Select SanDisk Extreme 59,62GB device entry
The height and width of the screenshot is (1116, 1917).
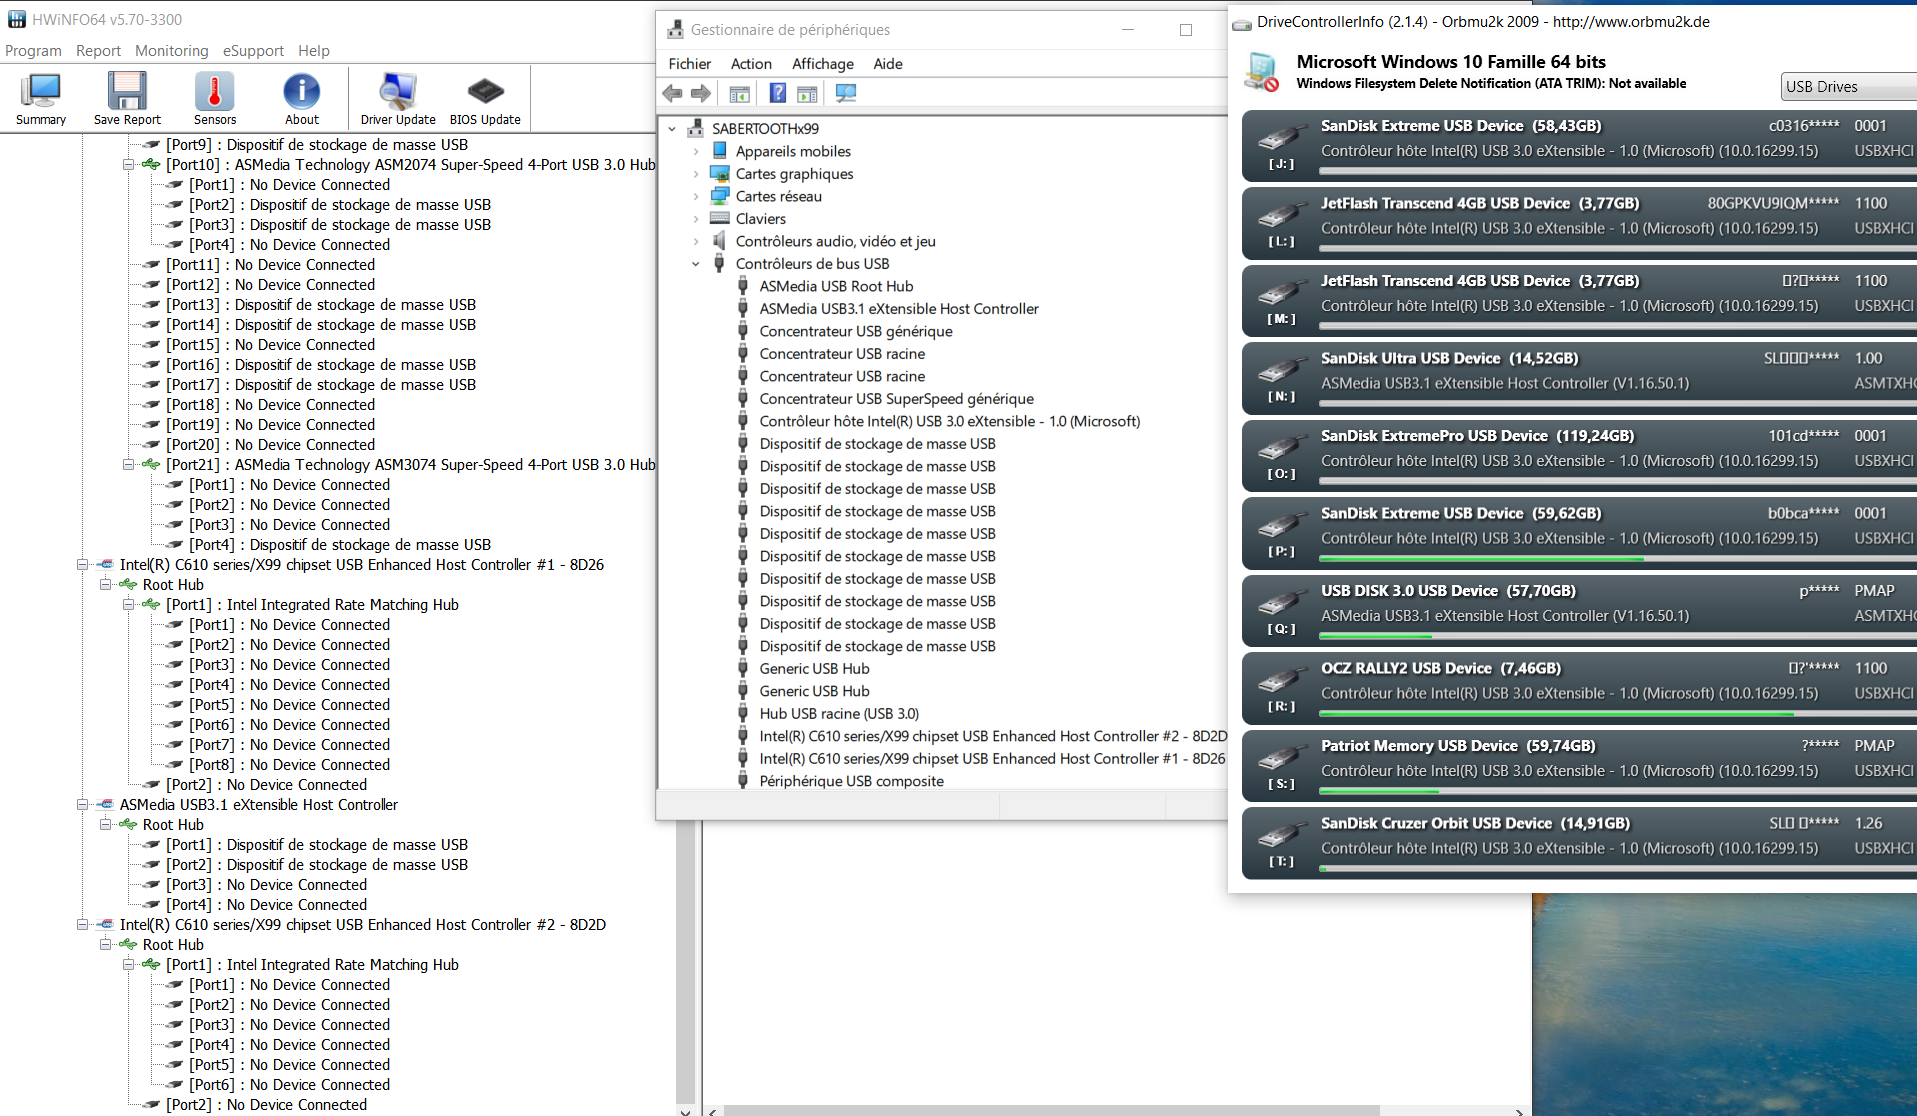point(1579,534)
